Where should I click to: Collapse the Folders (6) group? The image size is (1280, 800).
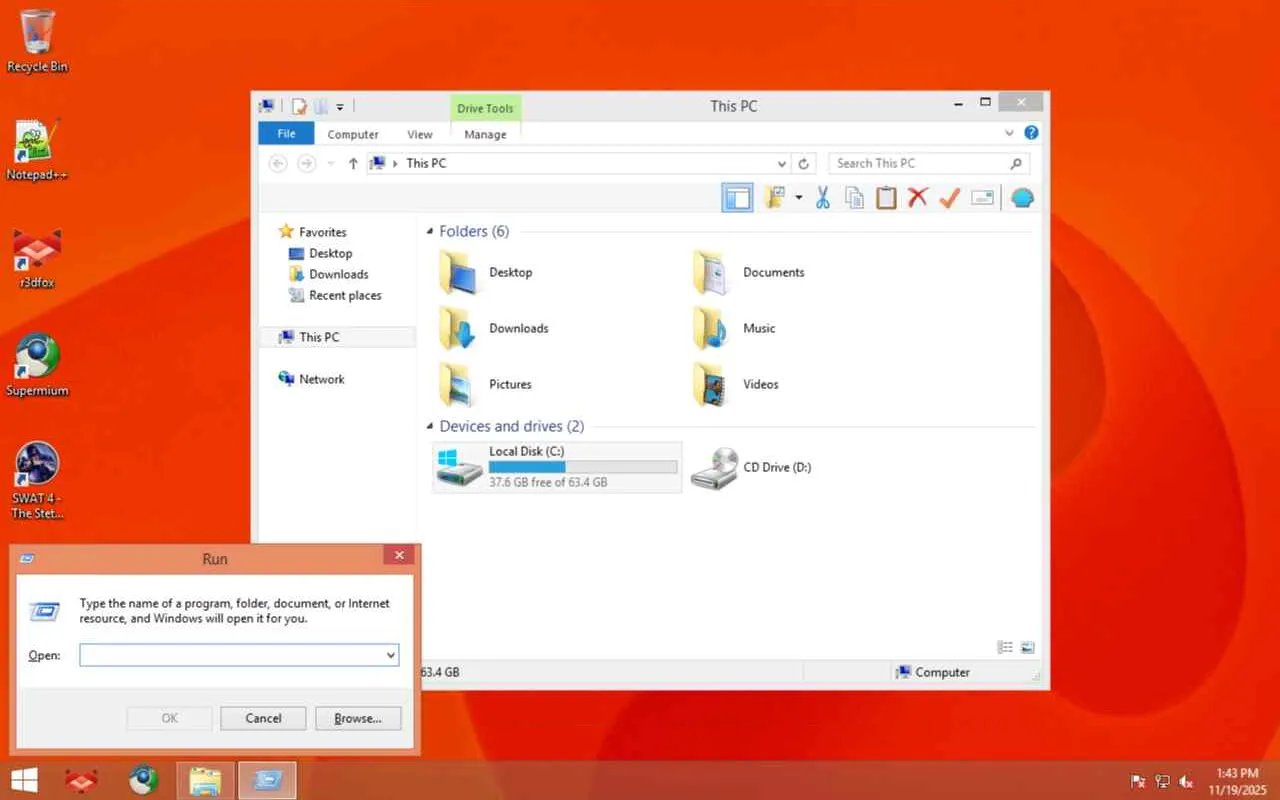pyautogui.click(x=430, y=232)
